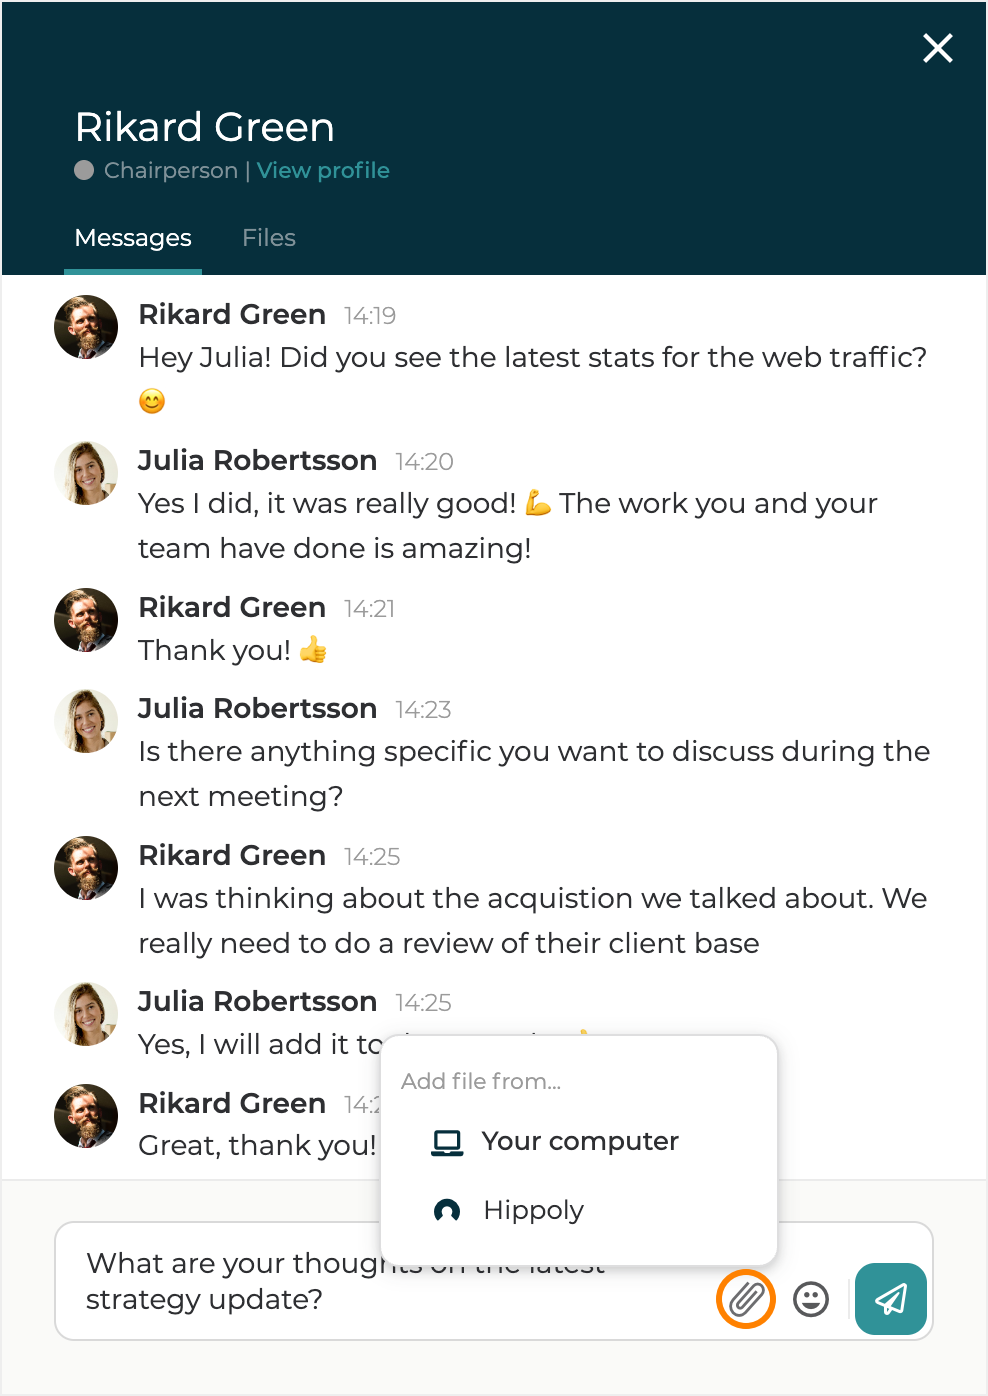Image resolution: width=988 pixels, height=1396 pixels.
Task: Open the emoji picker smiley icon
Action: (811, 1299)
